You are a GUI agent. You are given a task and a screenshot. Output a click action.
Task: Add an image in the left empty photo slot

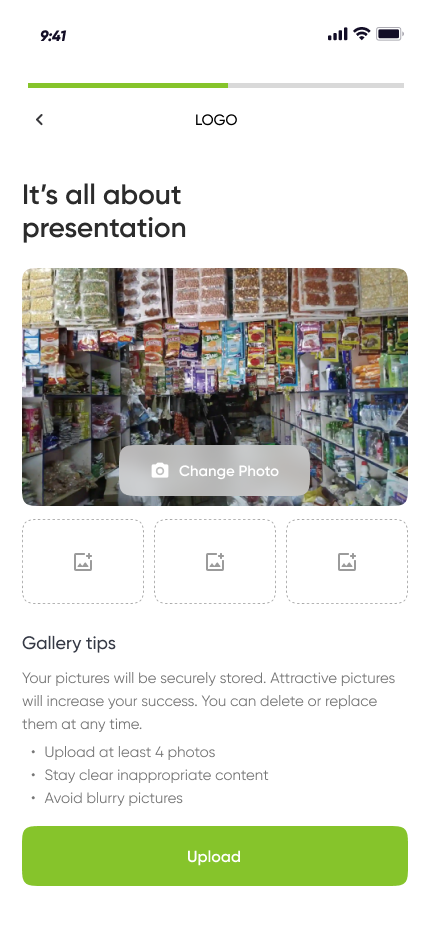click(83, 561)
